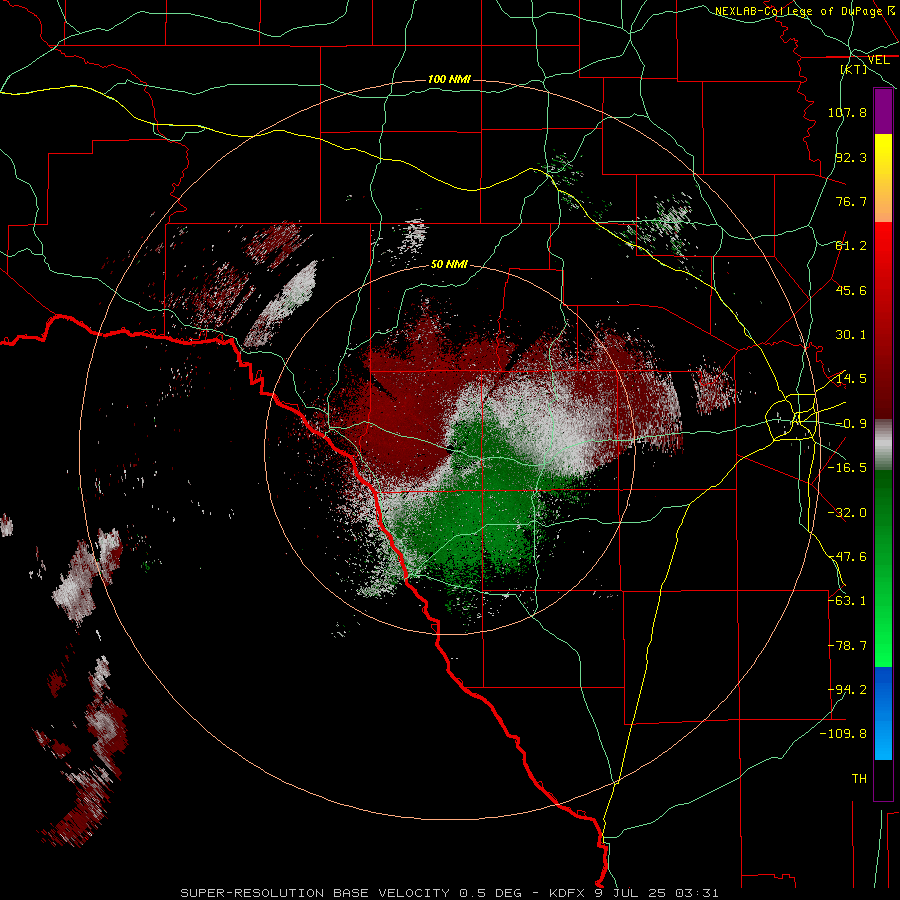900x900 pixels.
Task: Click the gray near-zero segment of color bar
Action: pyautogui.click(x=883, y=445)
